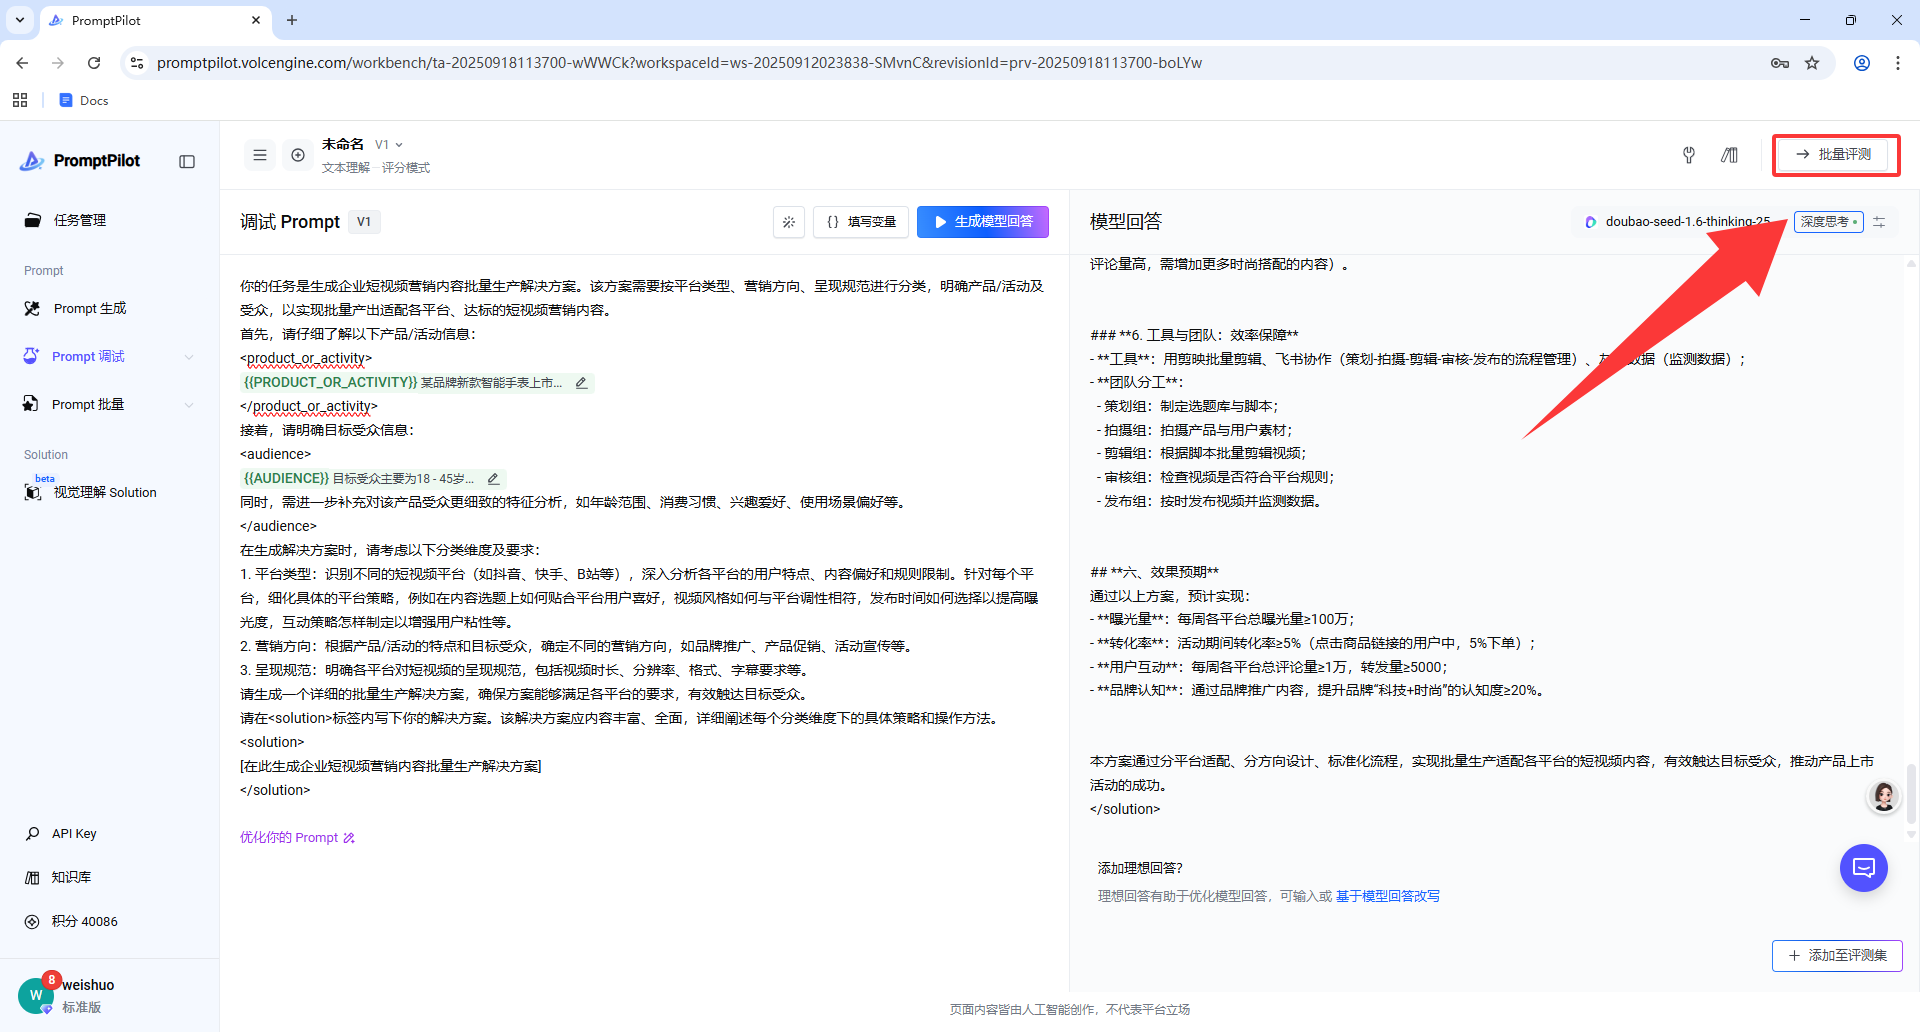Open the books library icon
This screenshot has width=1920, height=1032.
coord(1729,155)
